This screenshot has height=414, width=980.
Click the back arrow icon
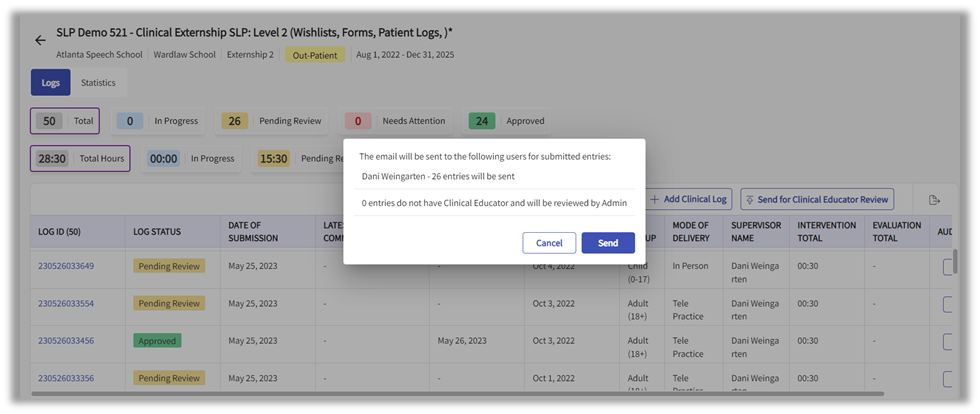(x=40, y=40)
